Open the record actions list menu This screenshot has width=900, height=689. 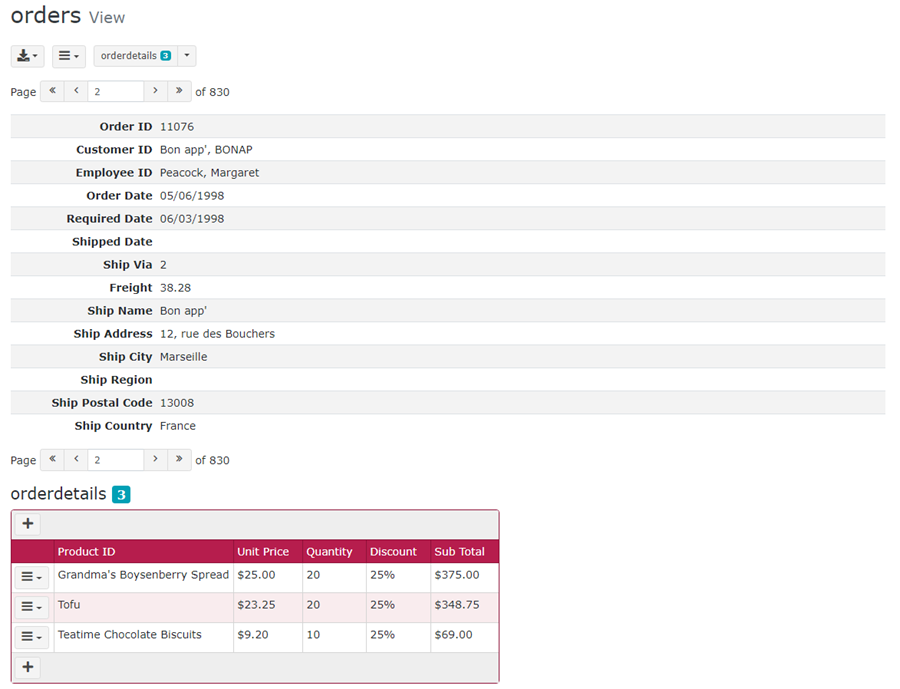pyautogui.click(x=68, y=56)
